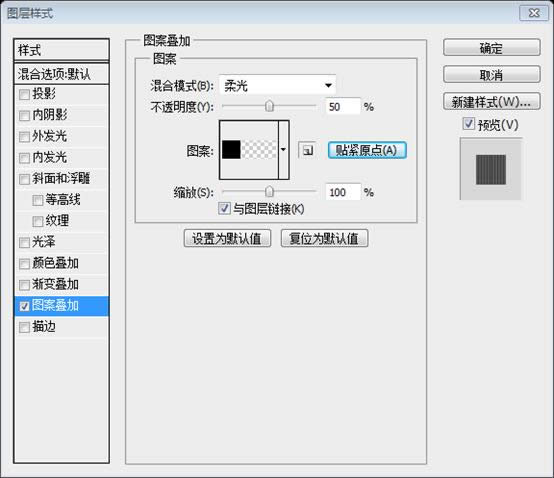The height and width of the screenshot is (478, 554).
Task: Toggle the 与图层链接 link with layer checkbox
Action: pos(224,208)
